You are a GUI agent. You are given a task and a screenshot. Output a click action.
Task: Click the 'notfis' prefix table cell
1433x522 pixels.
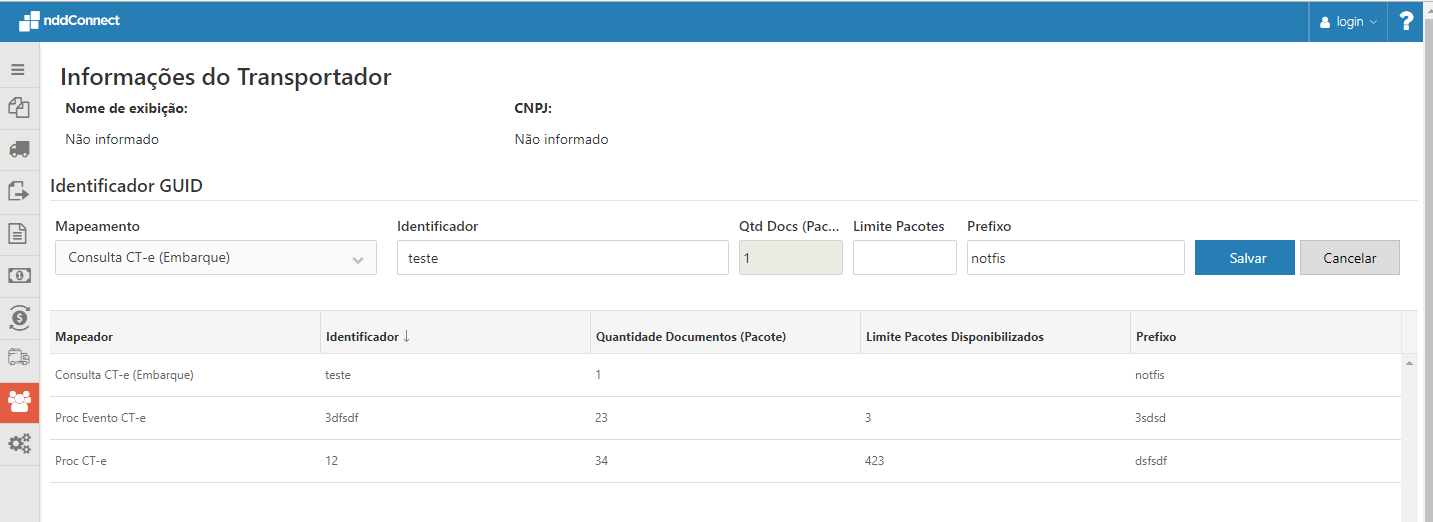pos(1150,375)
